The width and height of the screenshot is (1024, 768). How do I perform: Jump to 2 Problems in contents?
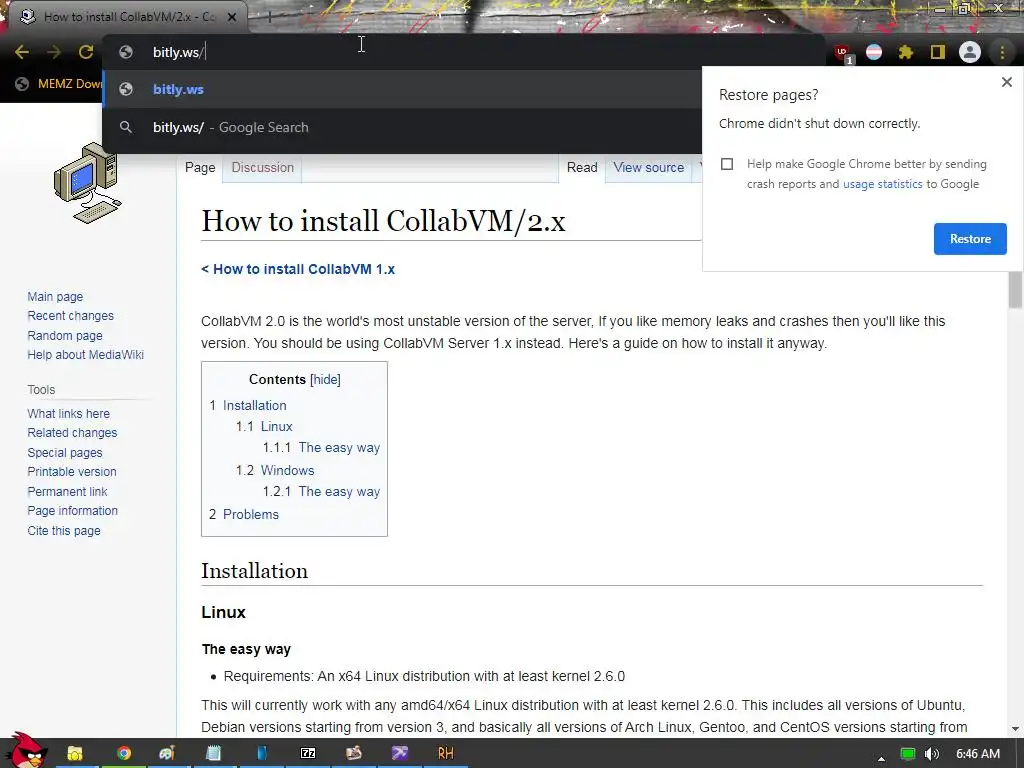tap(244, 515)
